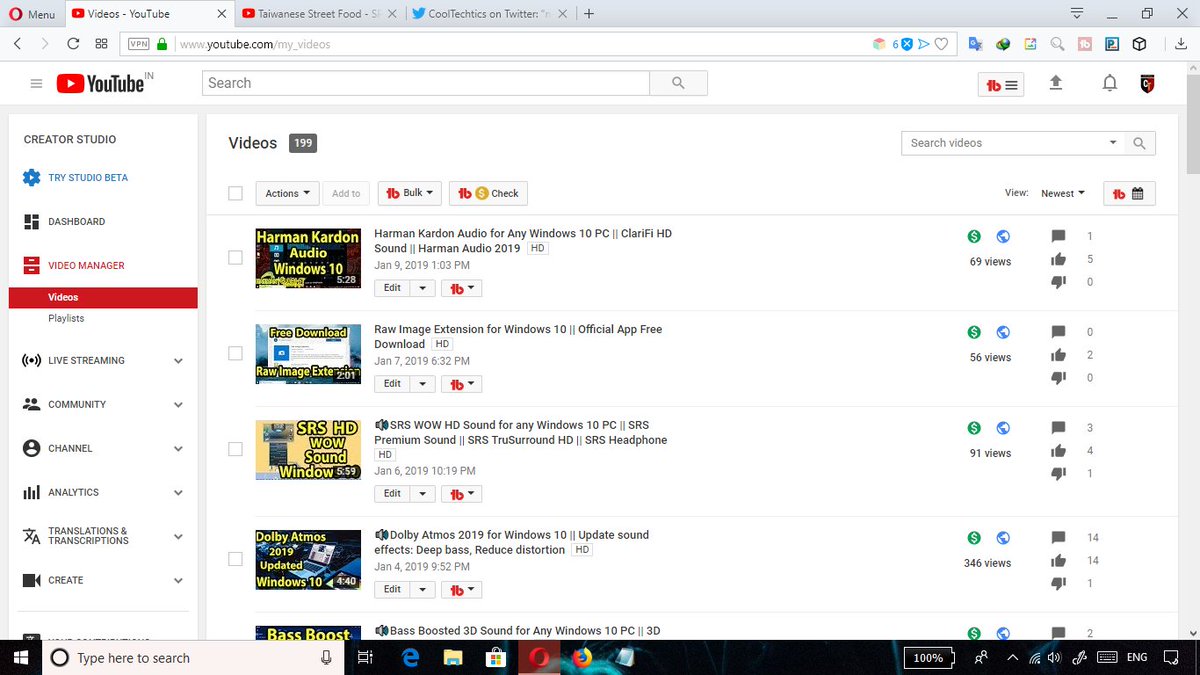Screen dimensions: 1200x675
Task: Open Firefox from the taskbar
Action: coord(581,657)
